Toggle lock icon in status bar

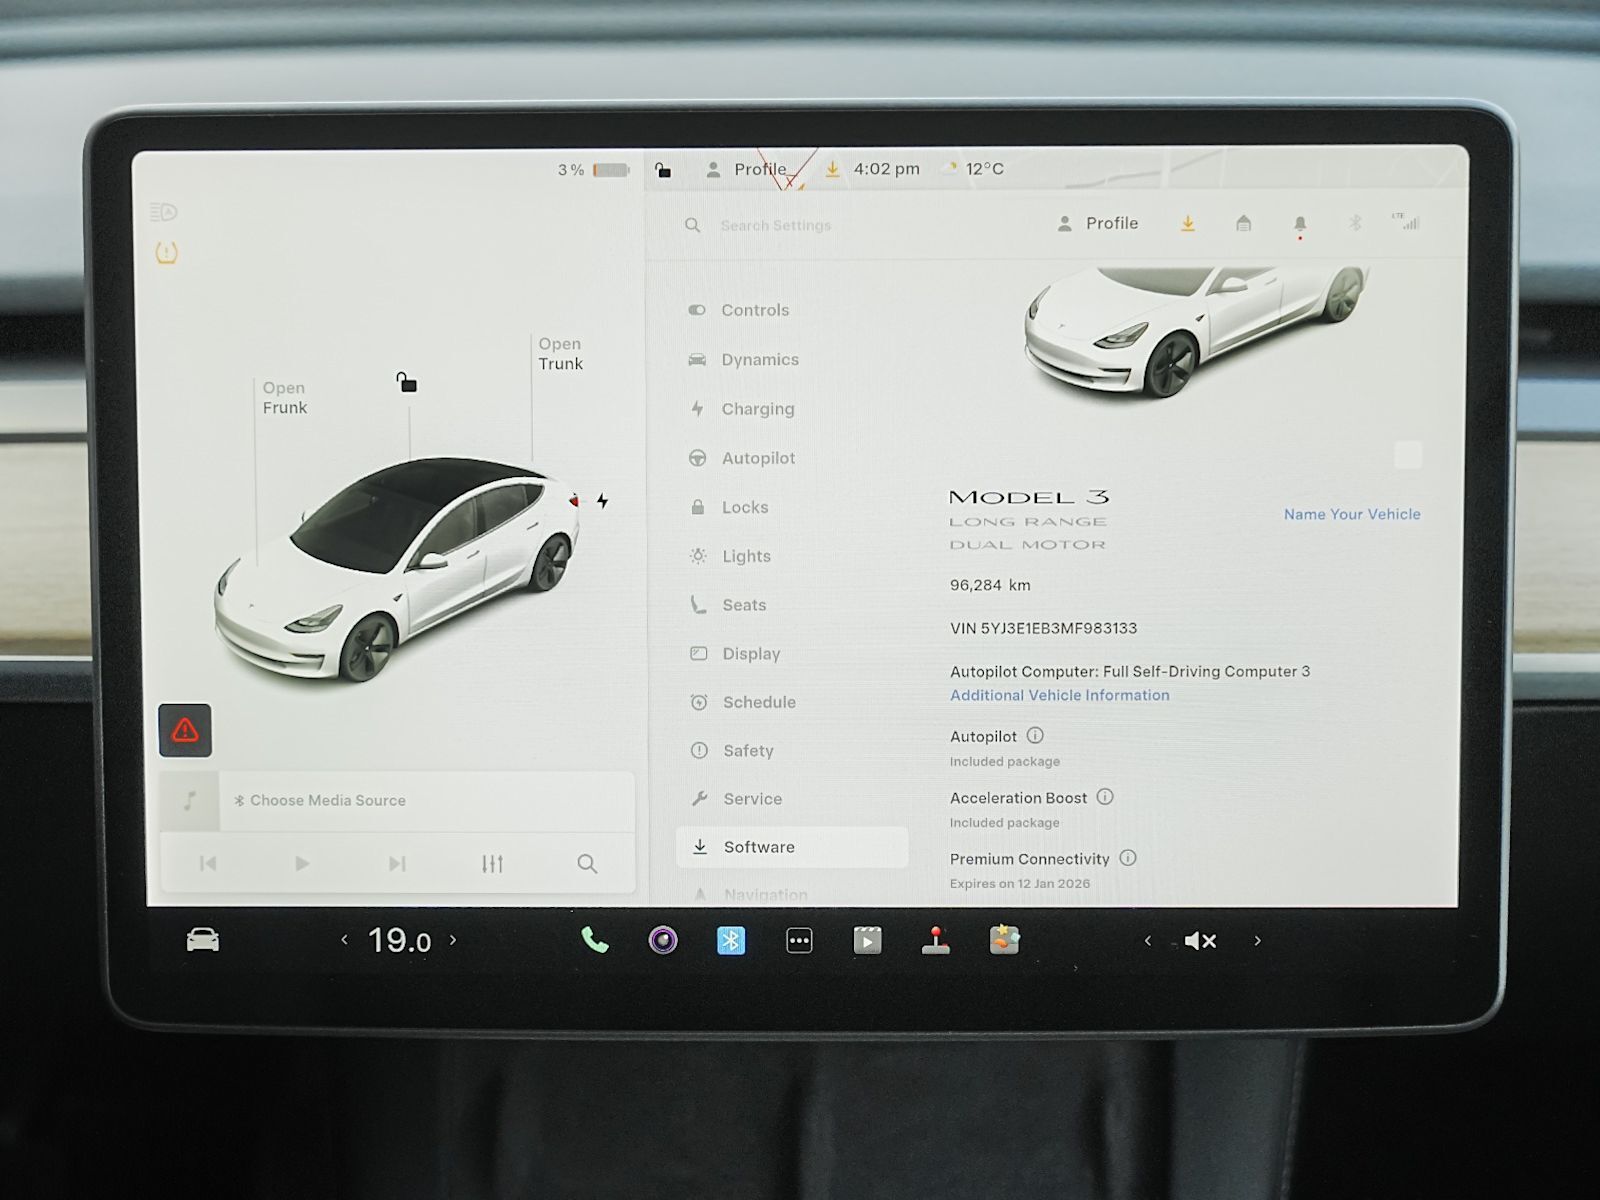point(663,170)
